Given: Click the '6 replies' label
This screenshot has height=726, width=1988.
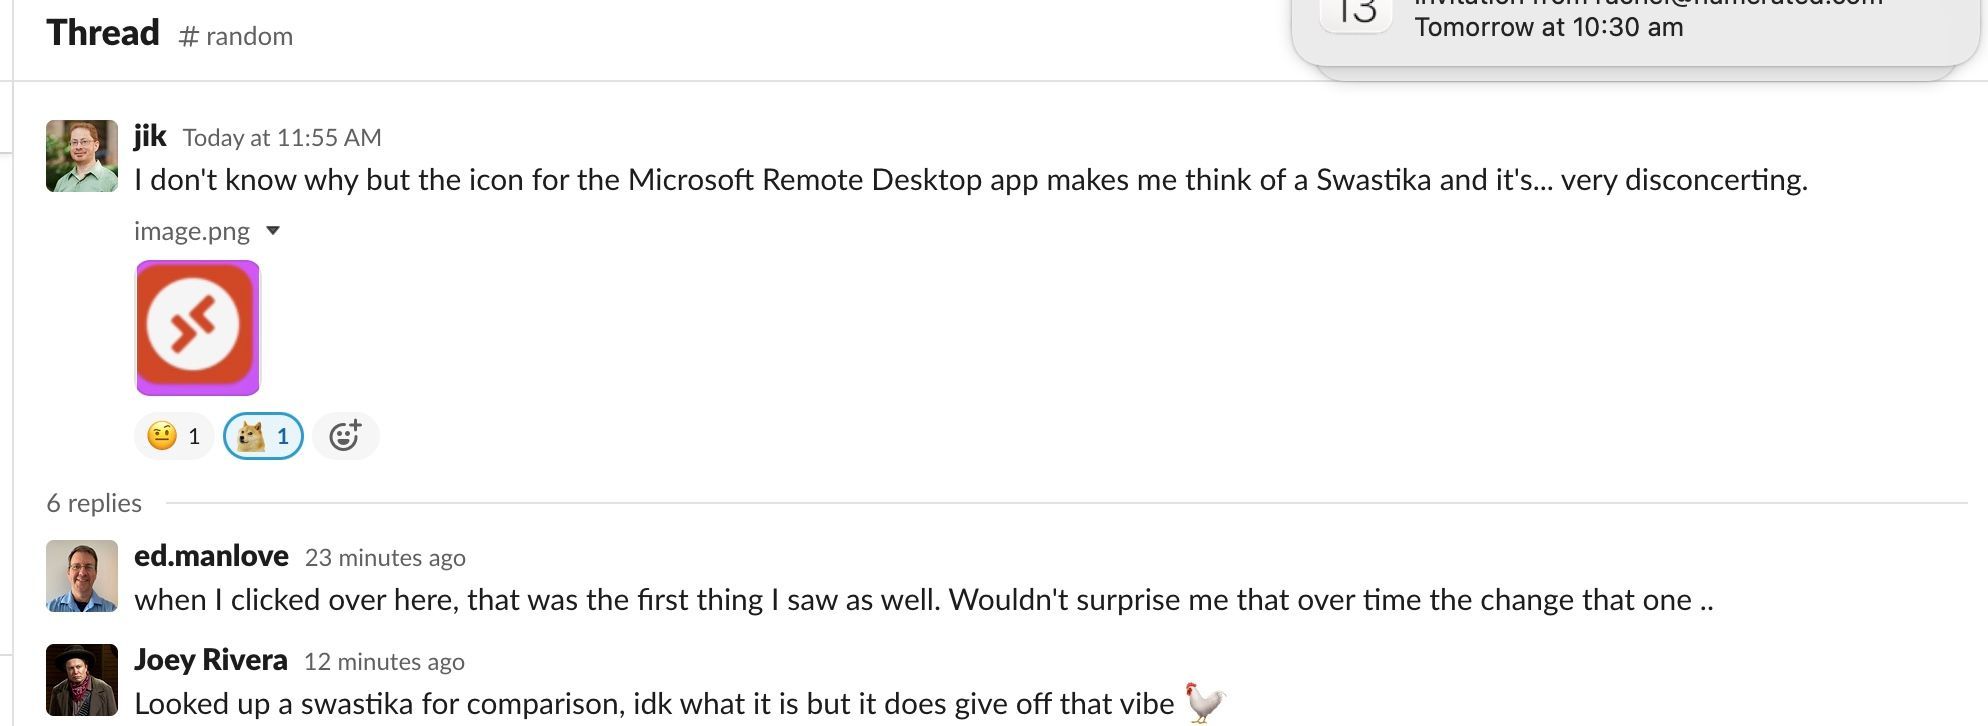Looking at the screenshot, I should (94, 503).
